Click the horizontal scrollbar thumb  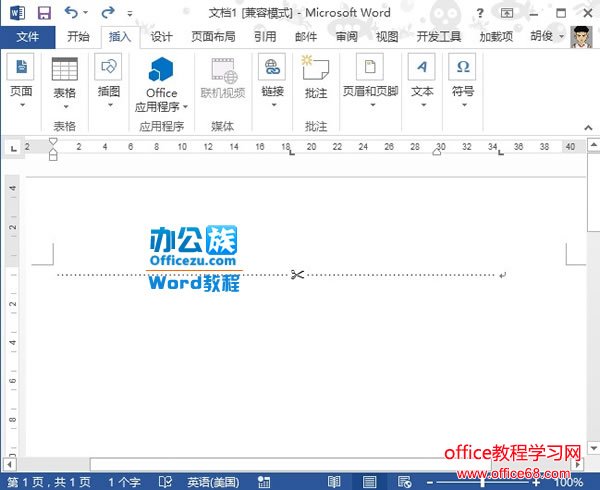tap(291, 465)
